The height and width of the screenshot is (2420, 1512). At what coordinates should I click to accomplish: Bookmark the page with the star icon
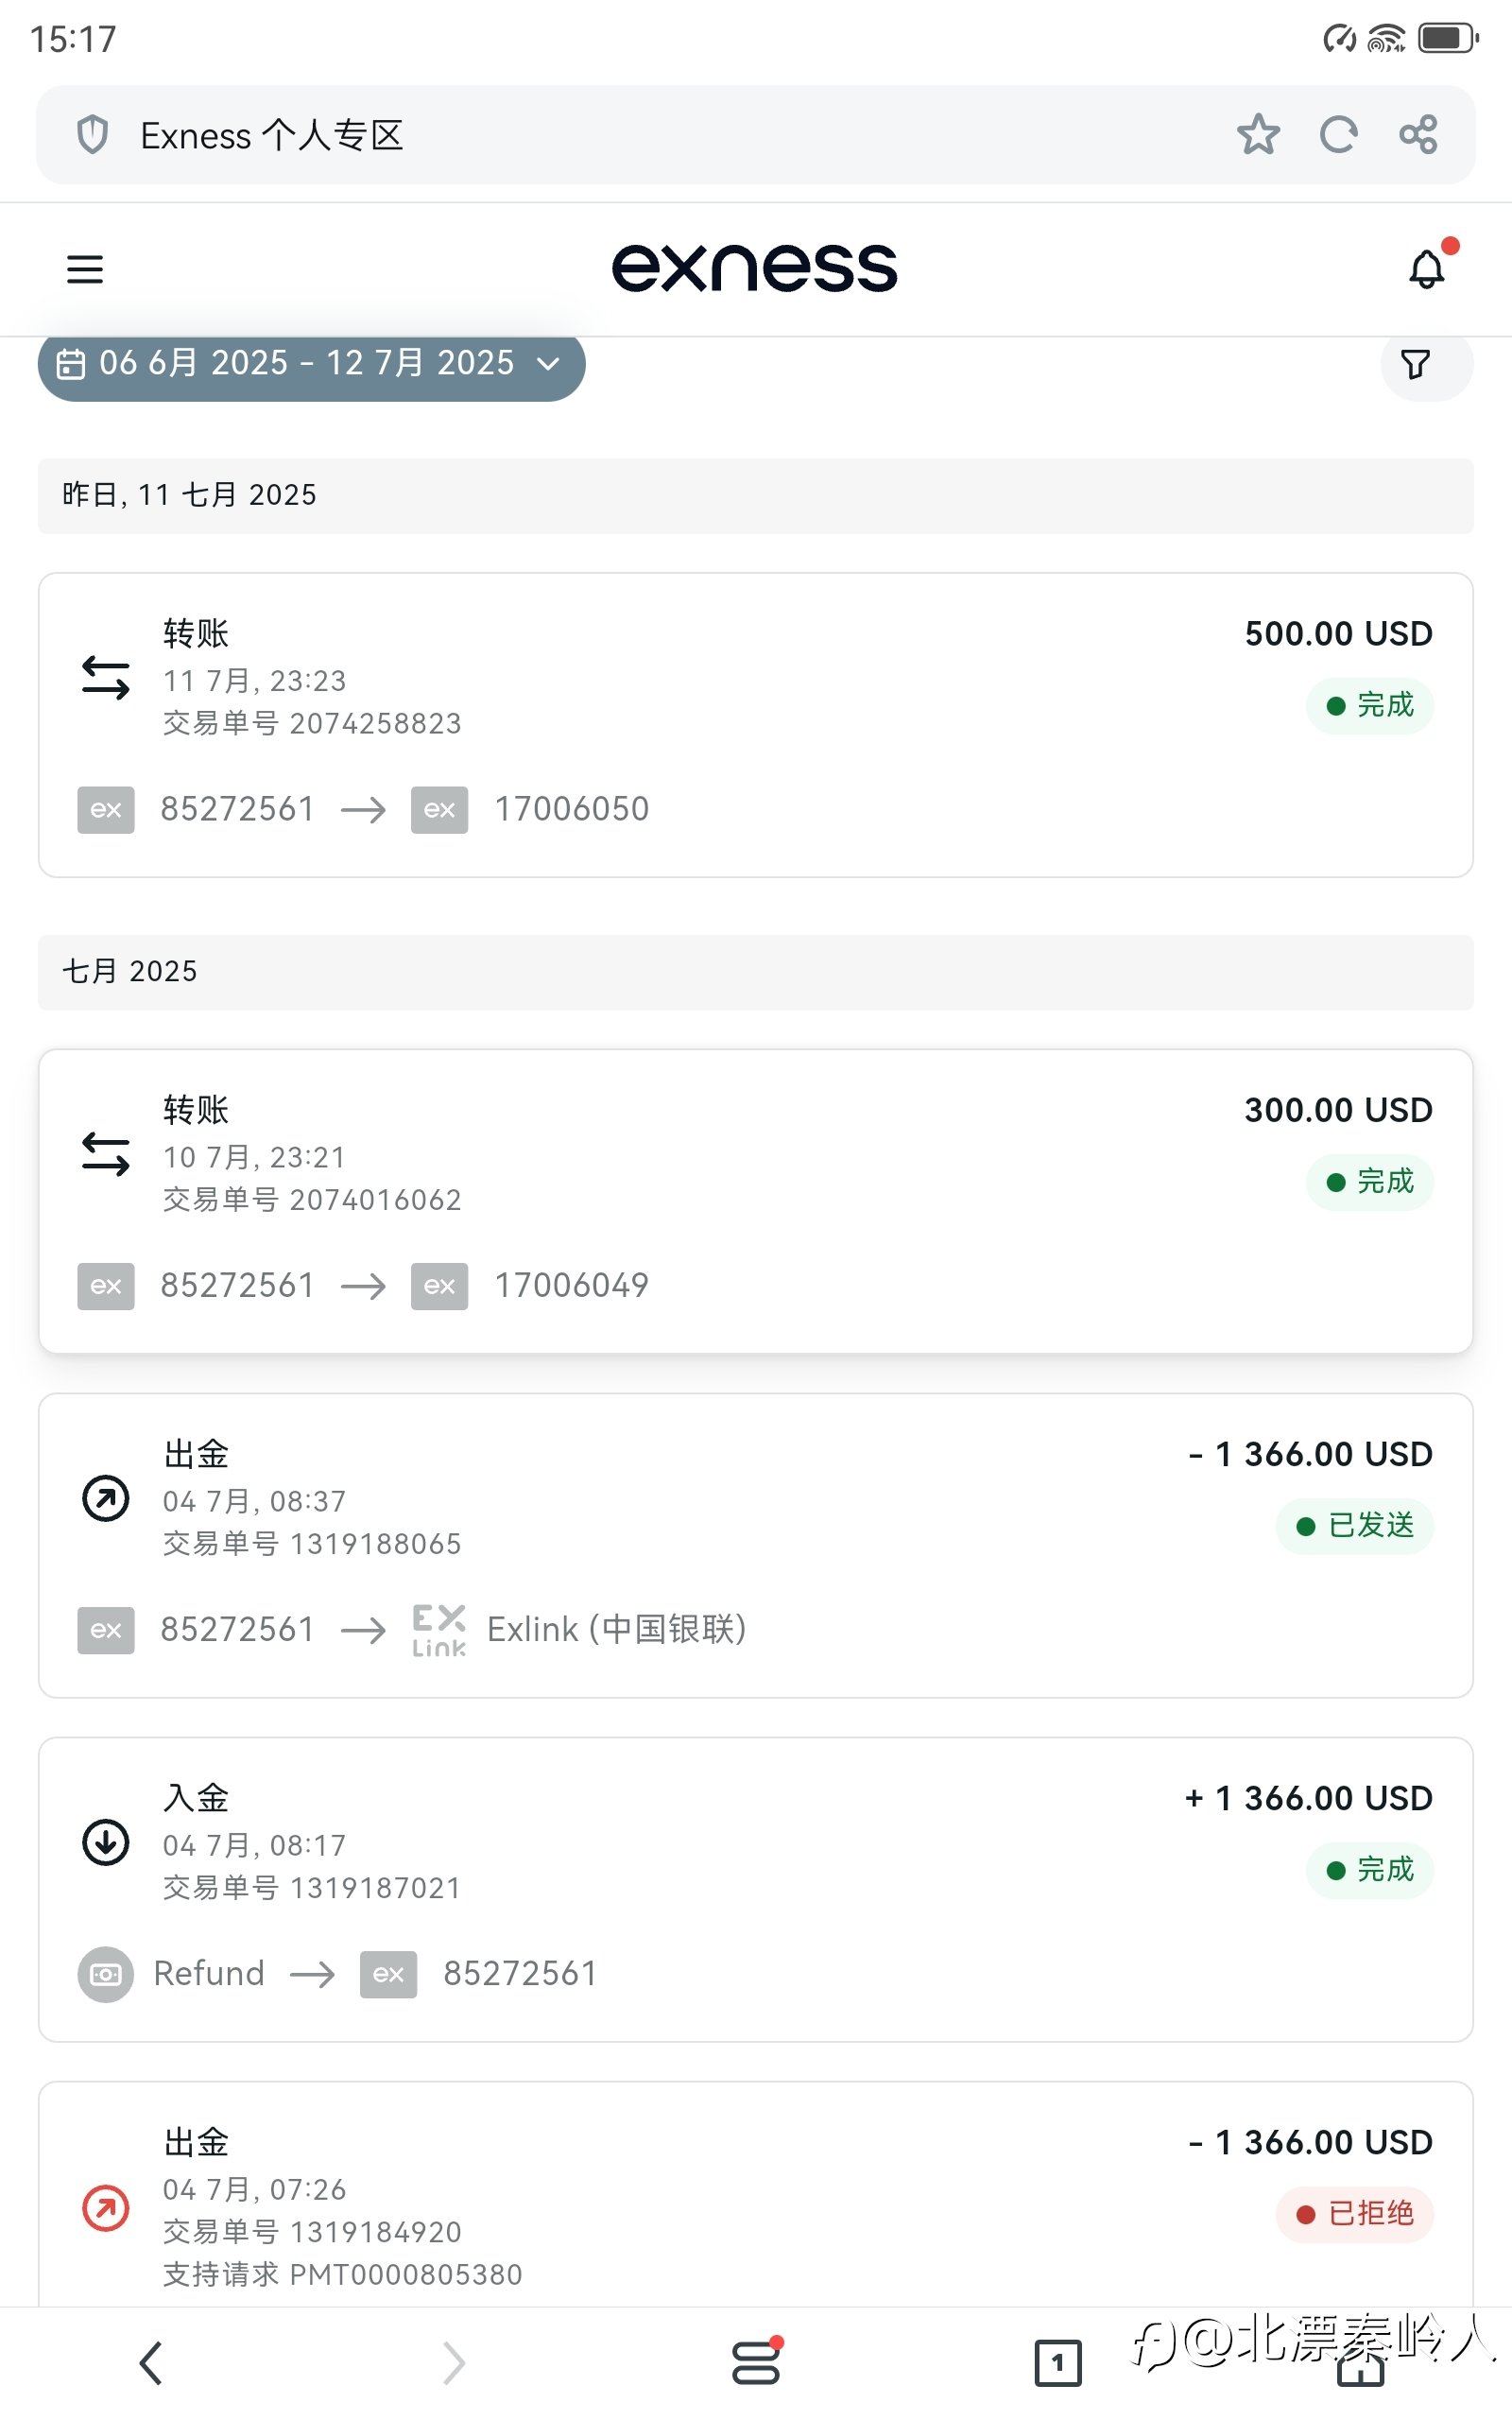(x=1258, y=134)
